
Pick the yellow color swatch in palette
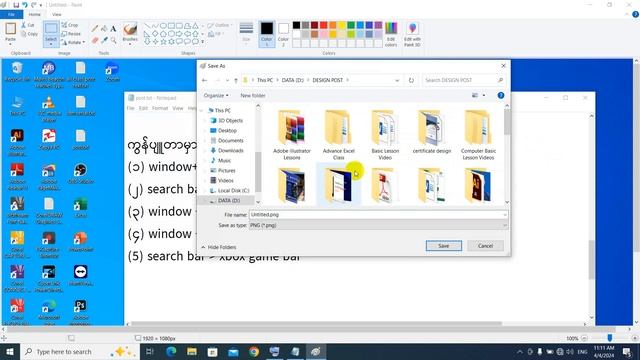coord(342,25)
